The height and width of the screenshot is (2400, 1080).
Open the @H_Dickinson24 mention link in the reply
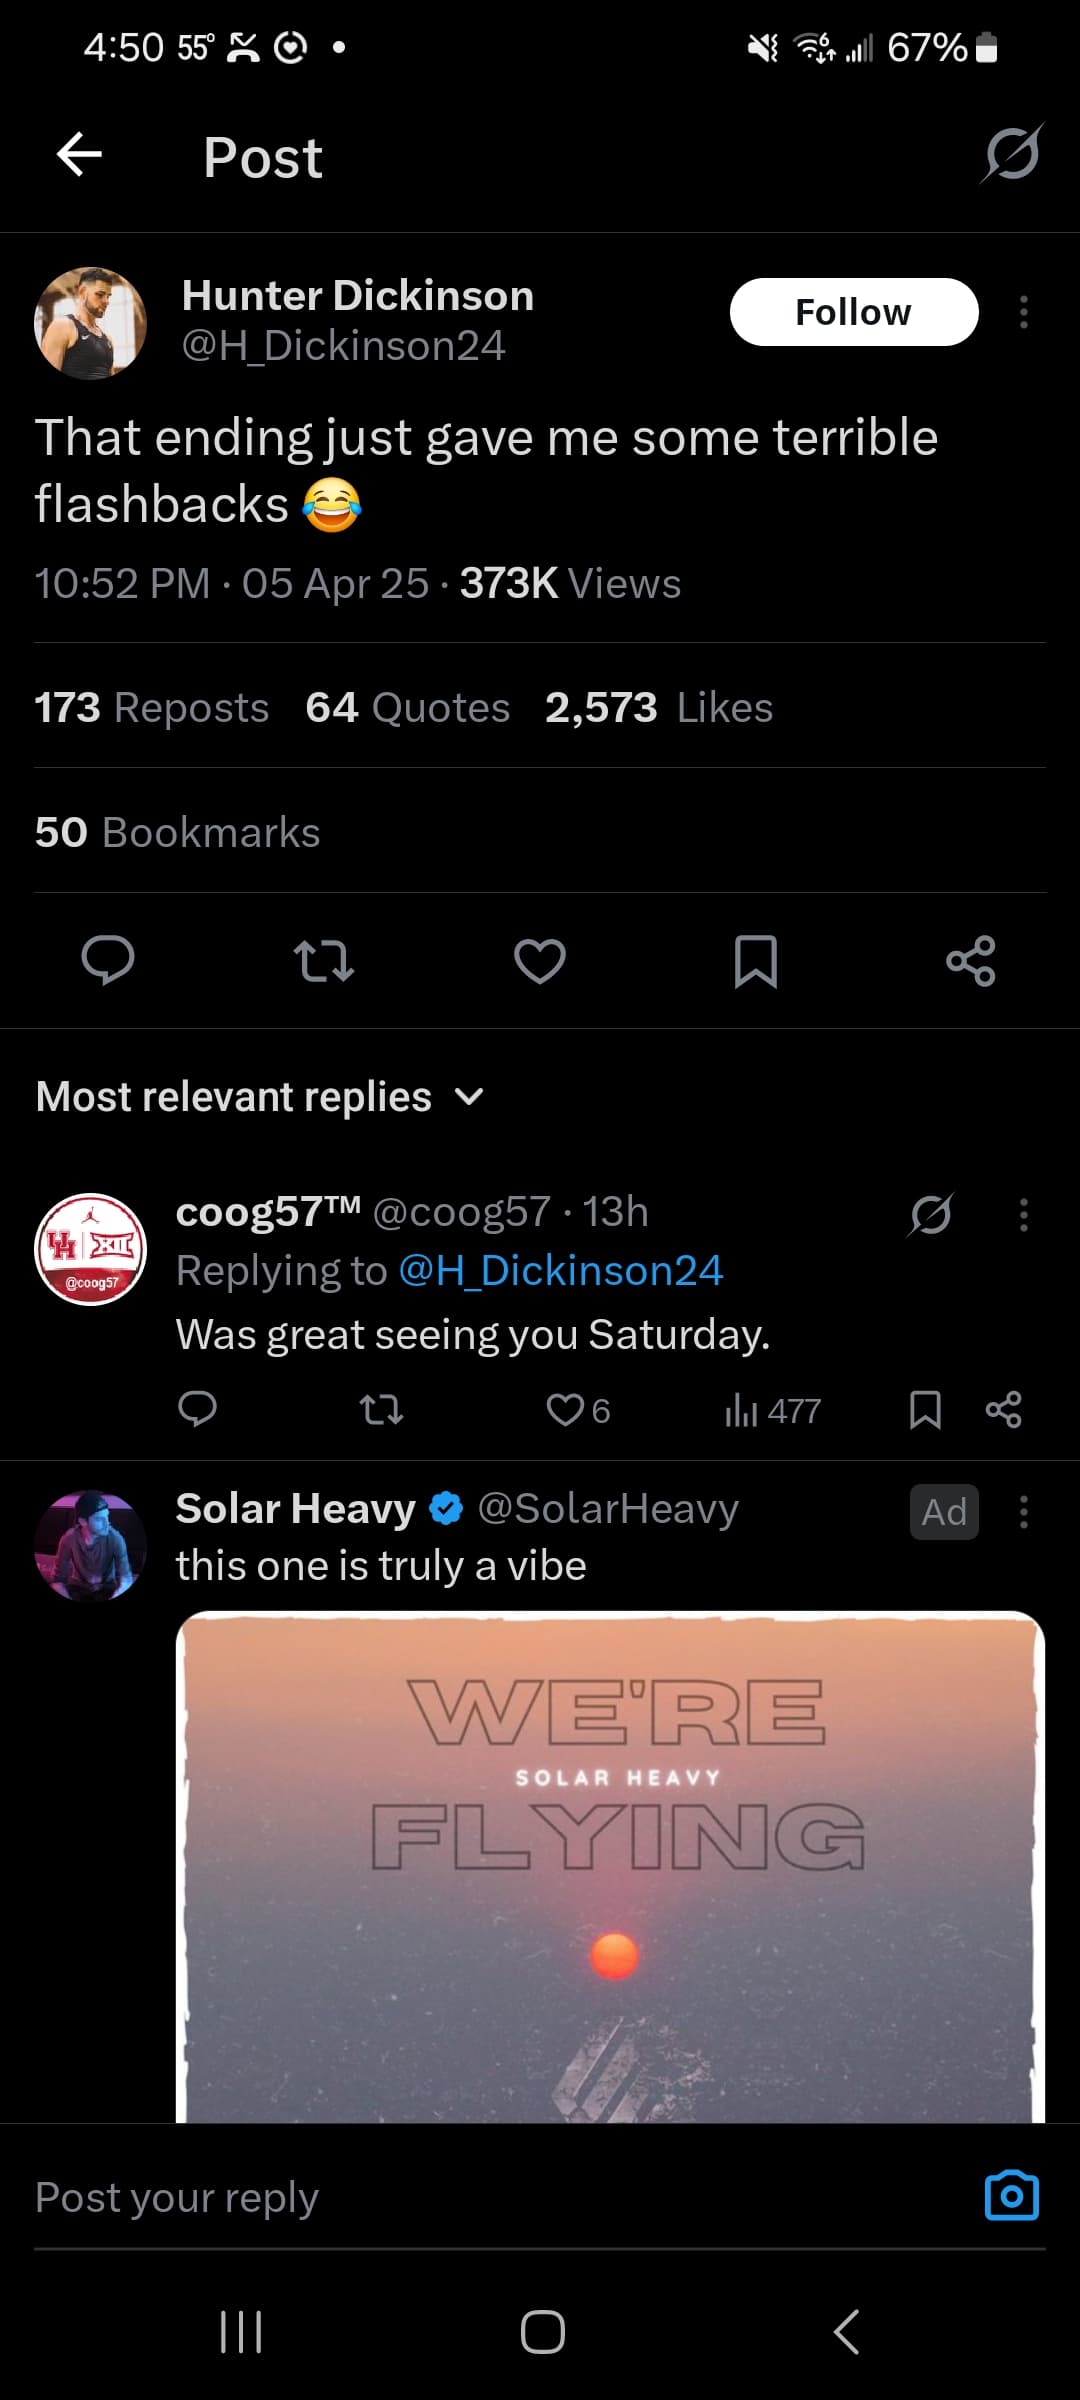tap(560, 1271)
